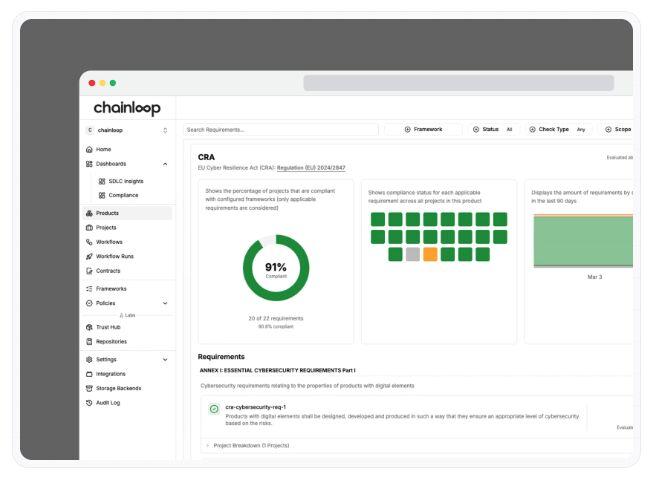
Task: Click the Dashboards grid icon
Action: coord(89,164)
